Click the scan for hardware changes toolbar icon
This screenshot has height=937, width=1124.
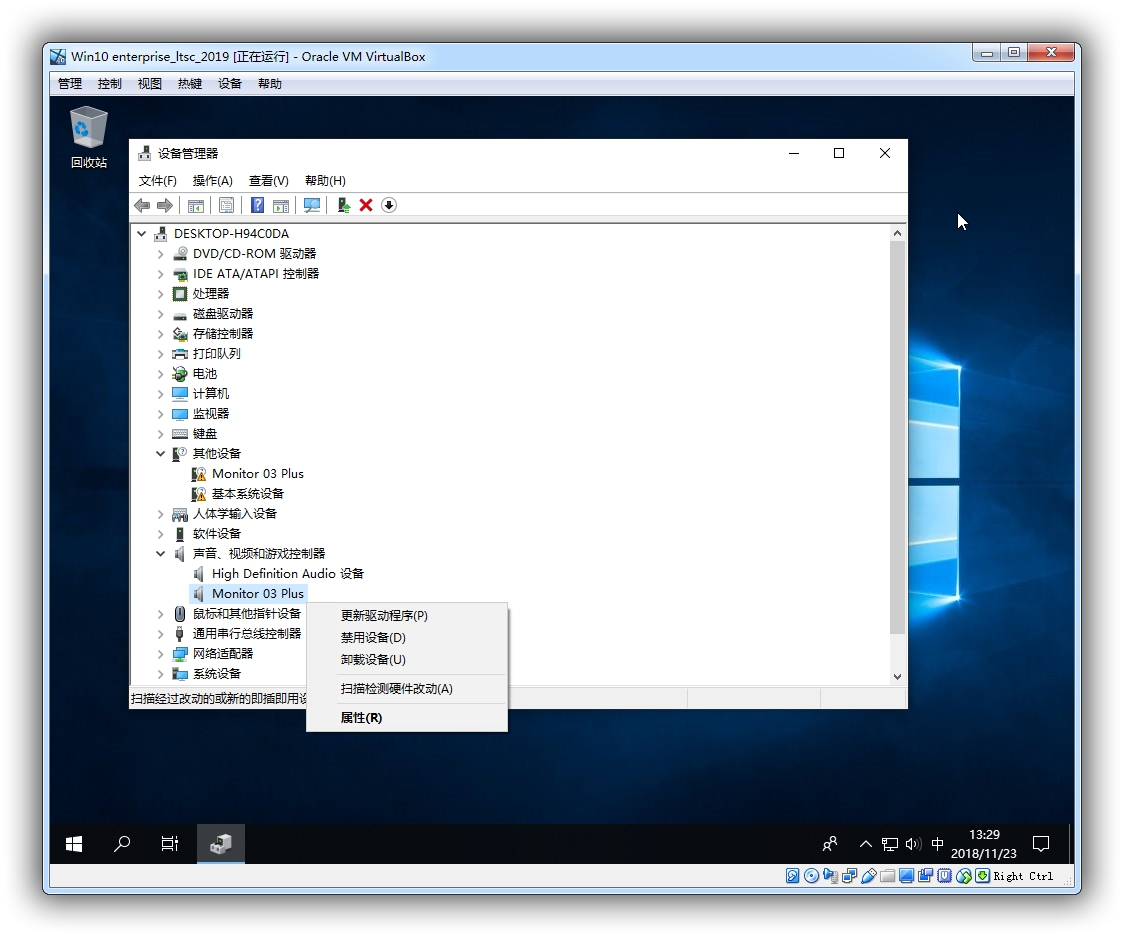312,205
